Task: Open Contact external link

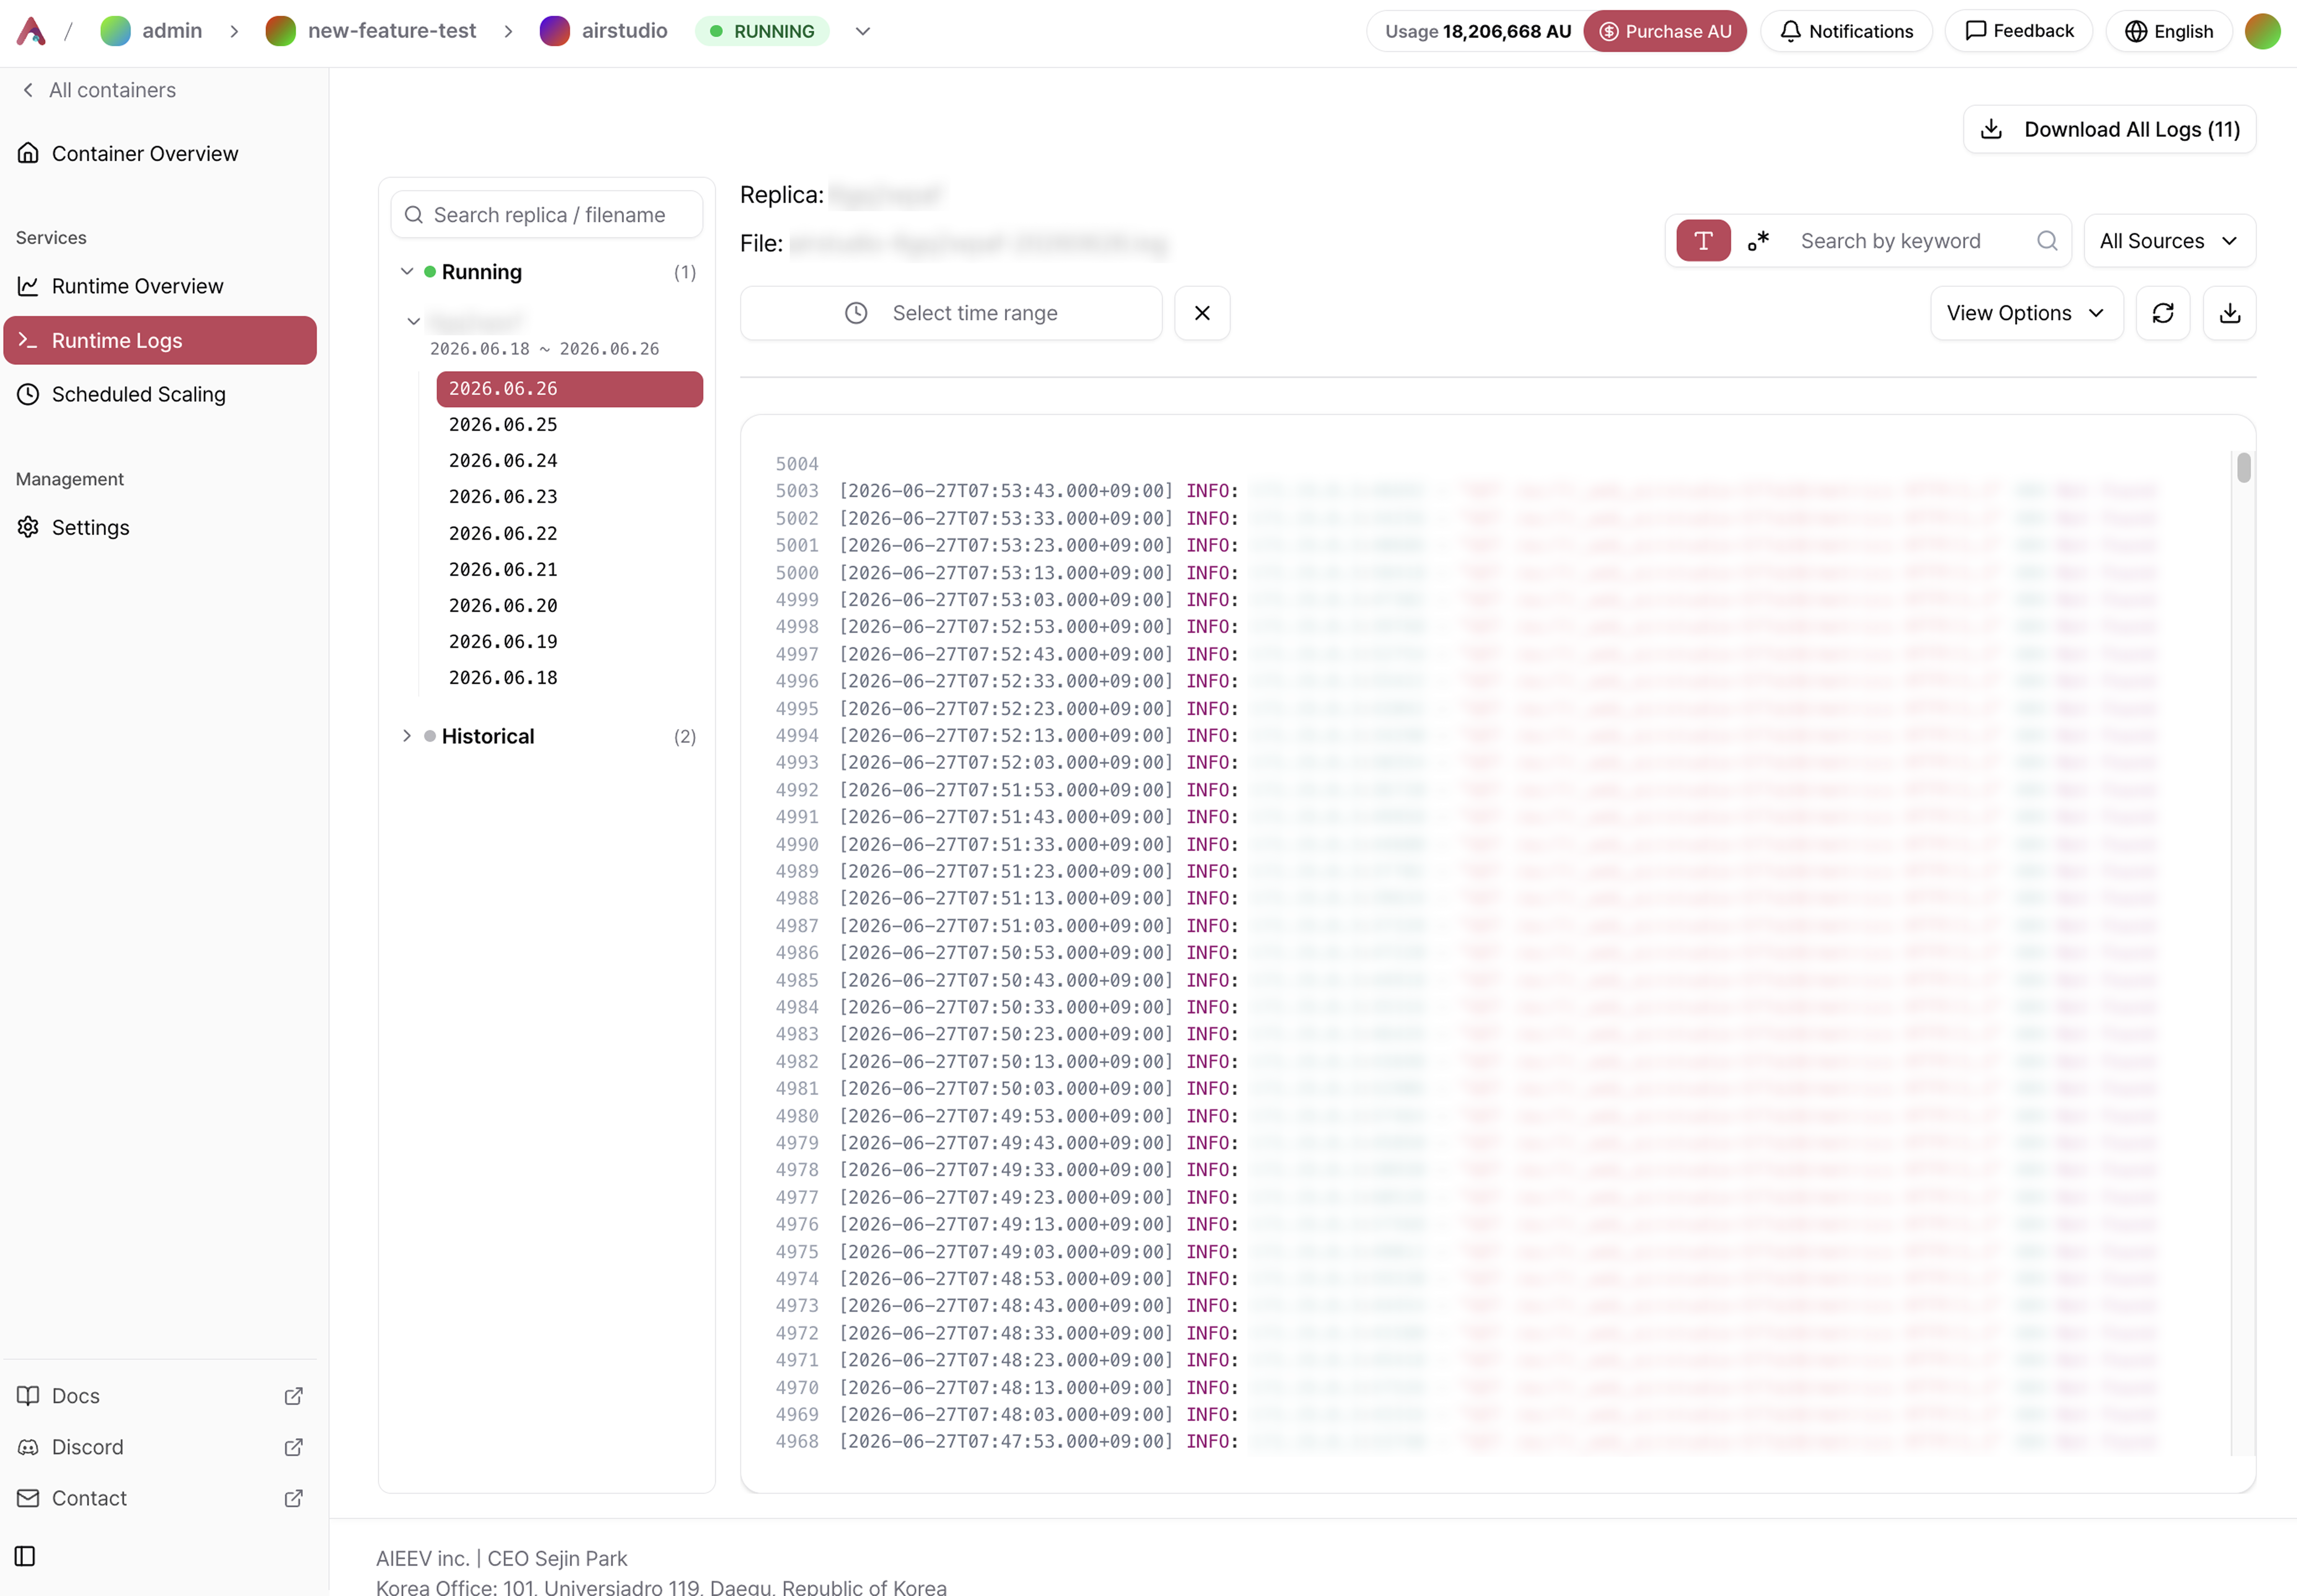Action: pos(160,1498)
